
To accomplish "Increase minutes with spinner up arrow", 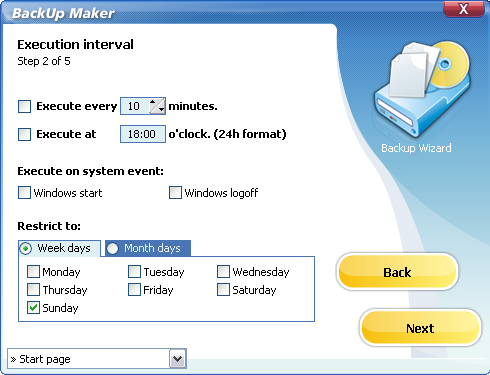I will coord(153,102).
